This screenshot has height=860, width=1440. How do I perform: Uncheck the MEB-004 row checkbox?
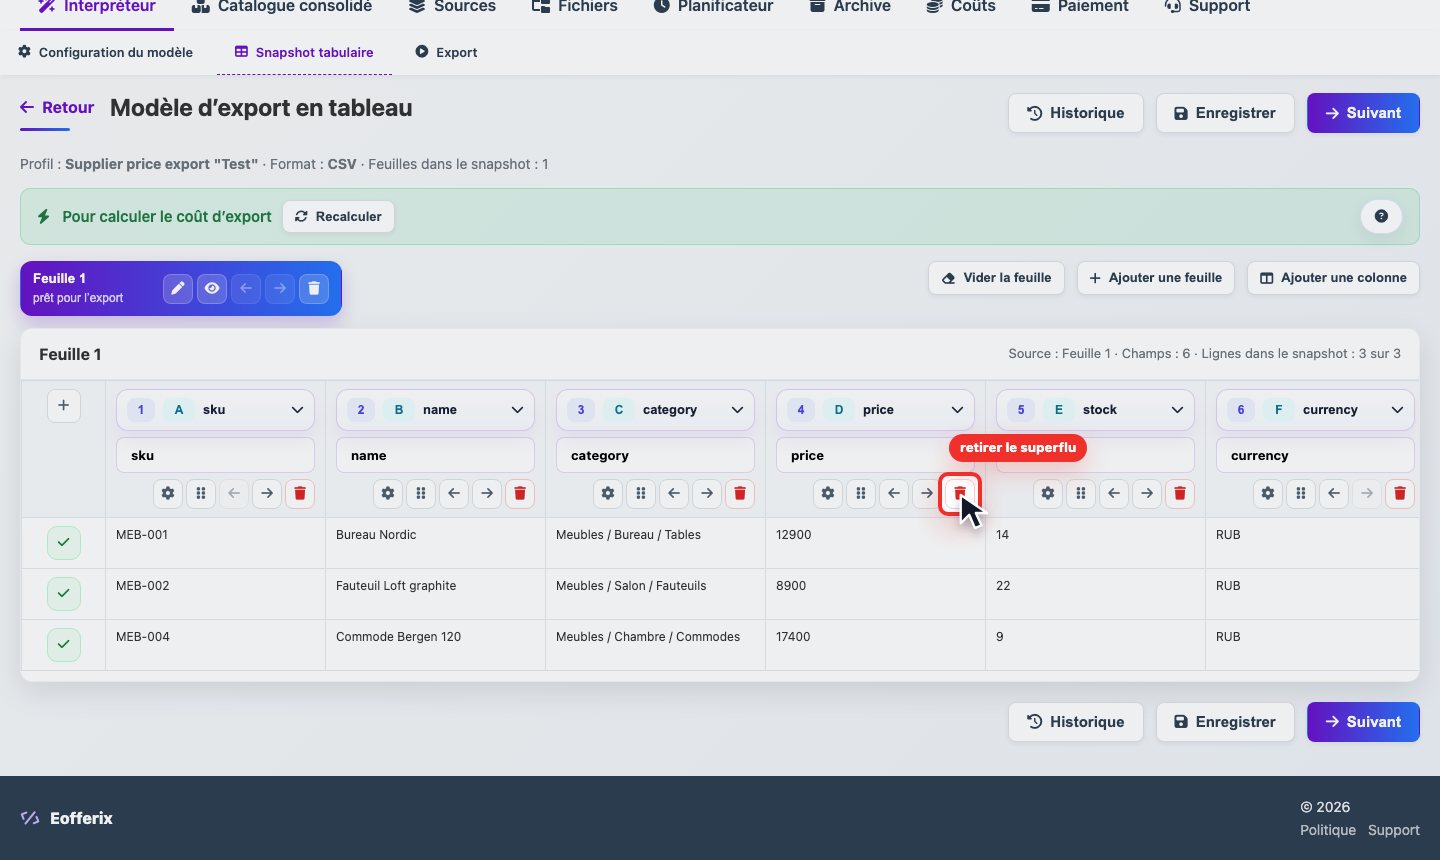[63, 644]
